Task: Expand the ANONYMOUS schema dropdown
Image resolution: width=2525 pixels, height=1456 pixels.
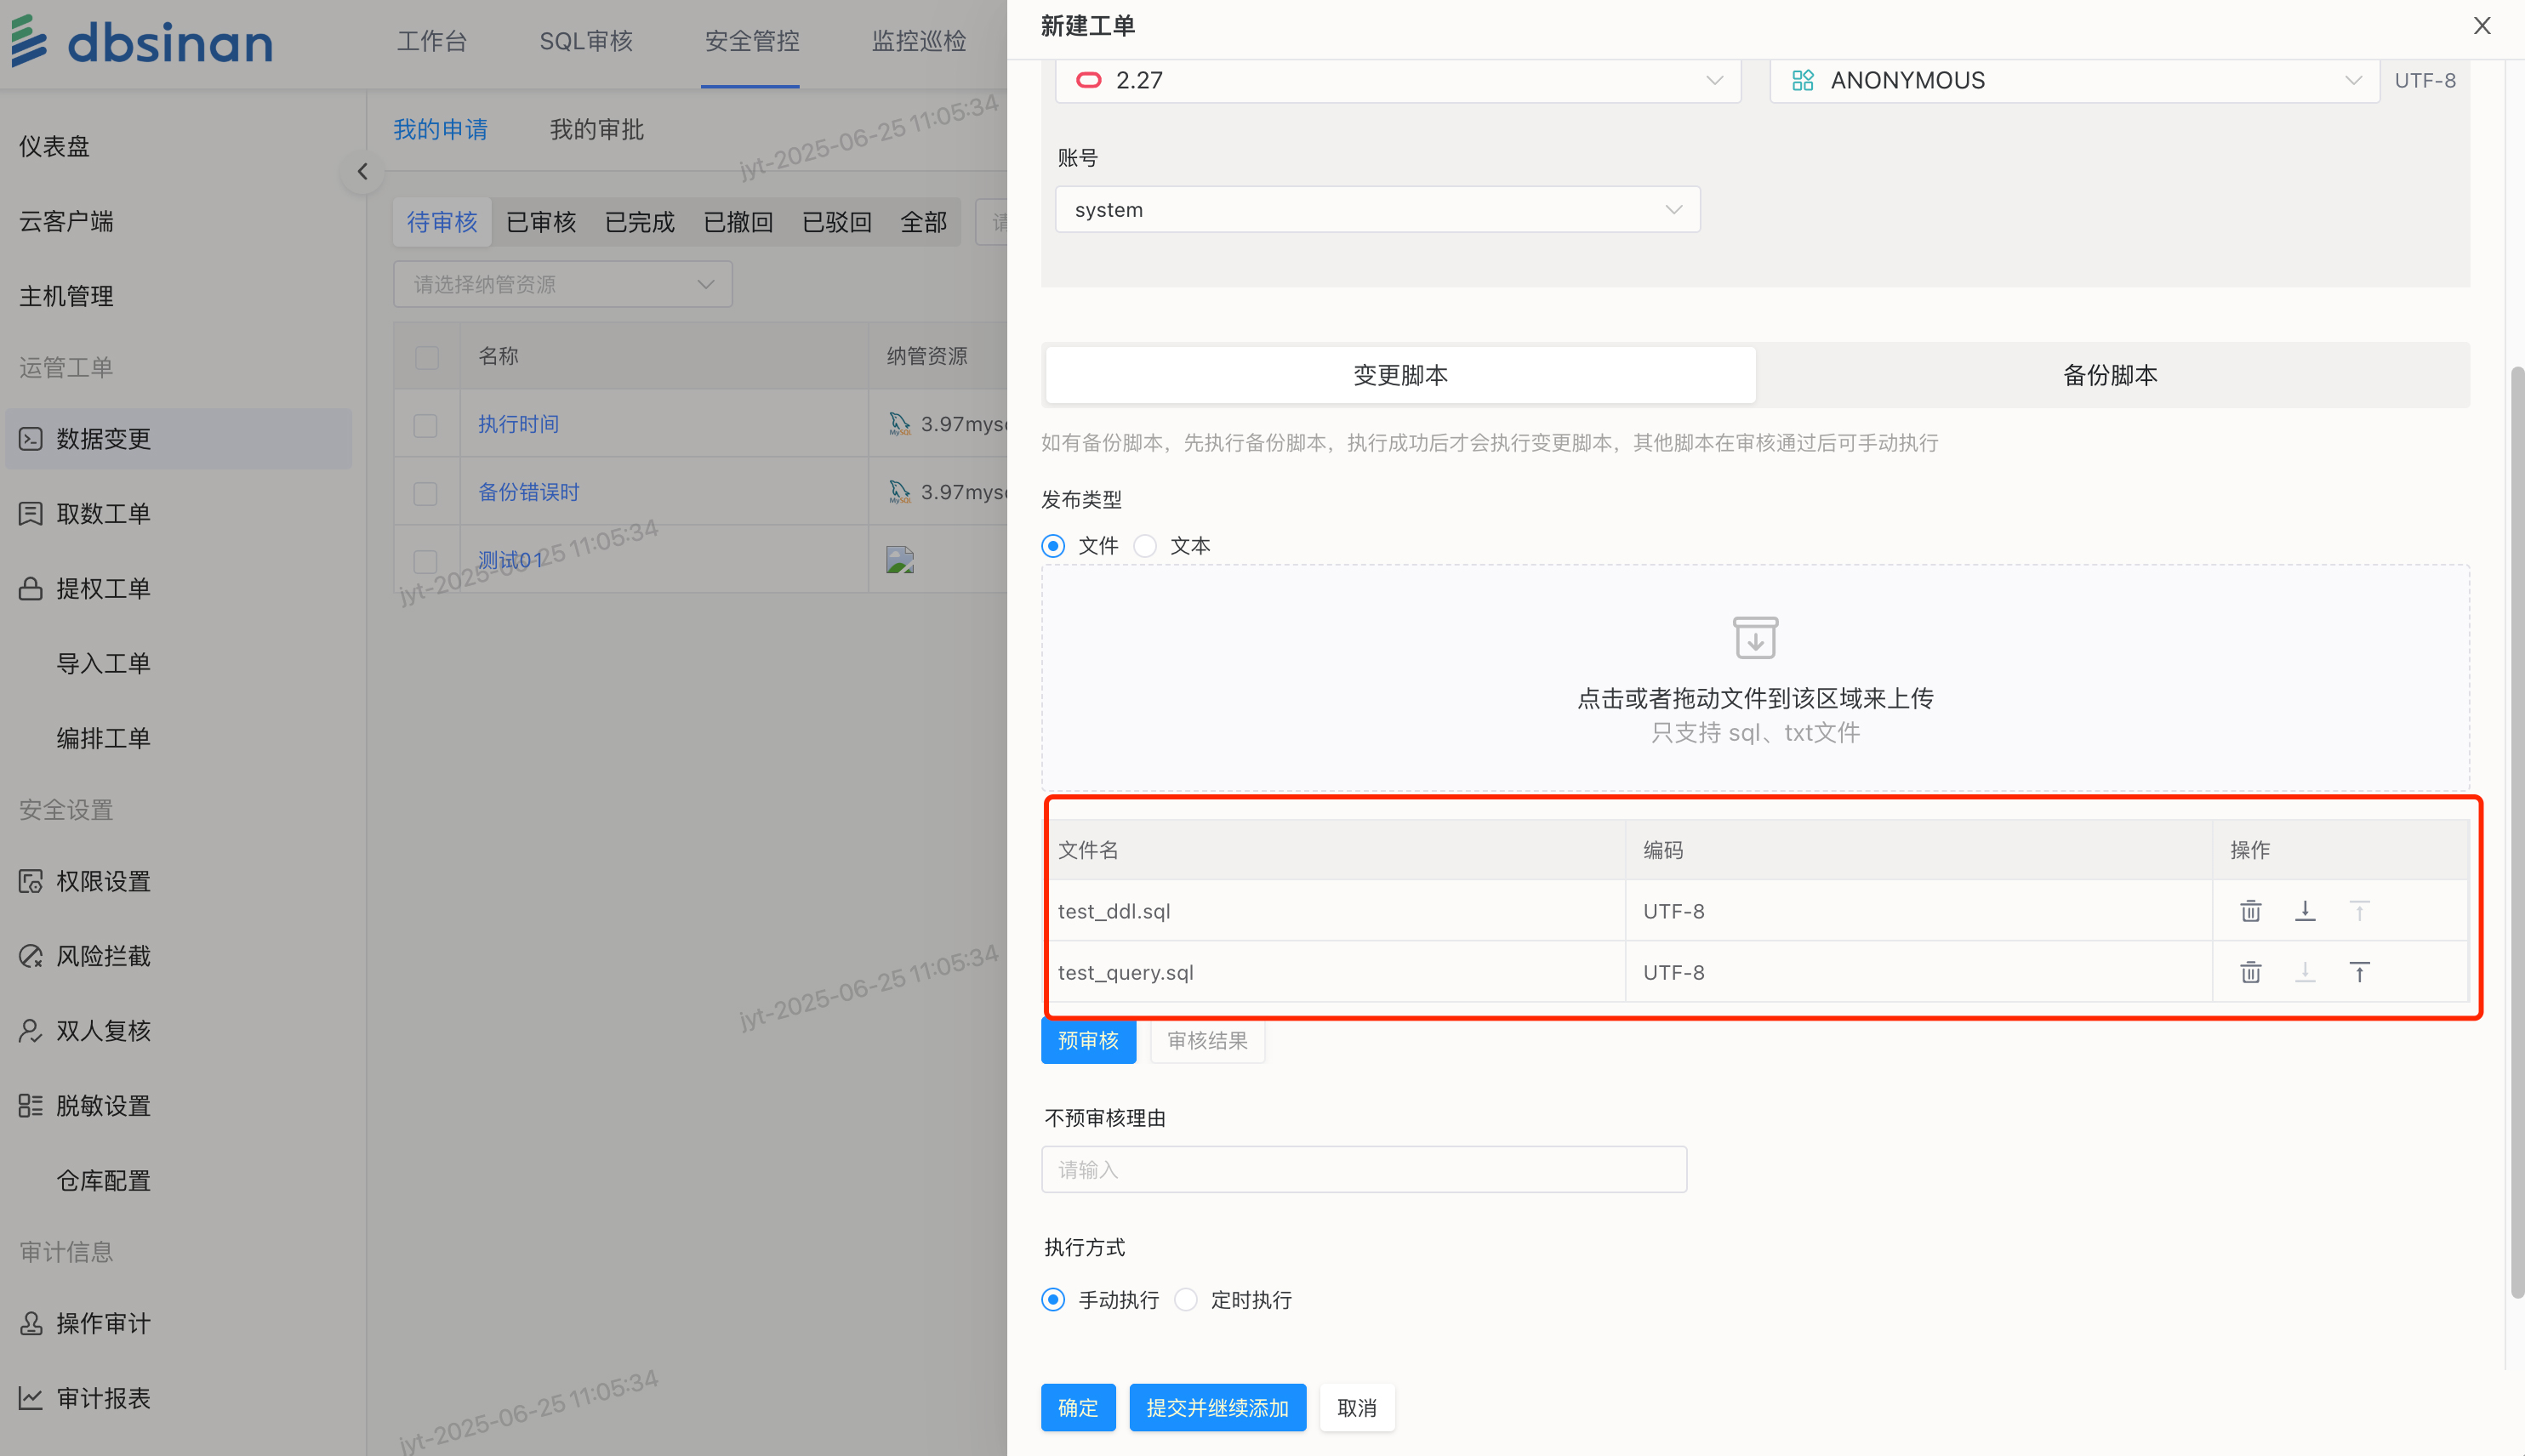Action: [x=2074, y=80]
